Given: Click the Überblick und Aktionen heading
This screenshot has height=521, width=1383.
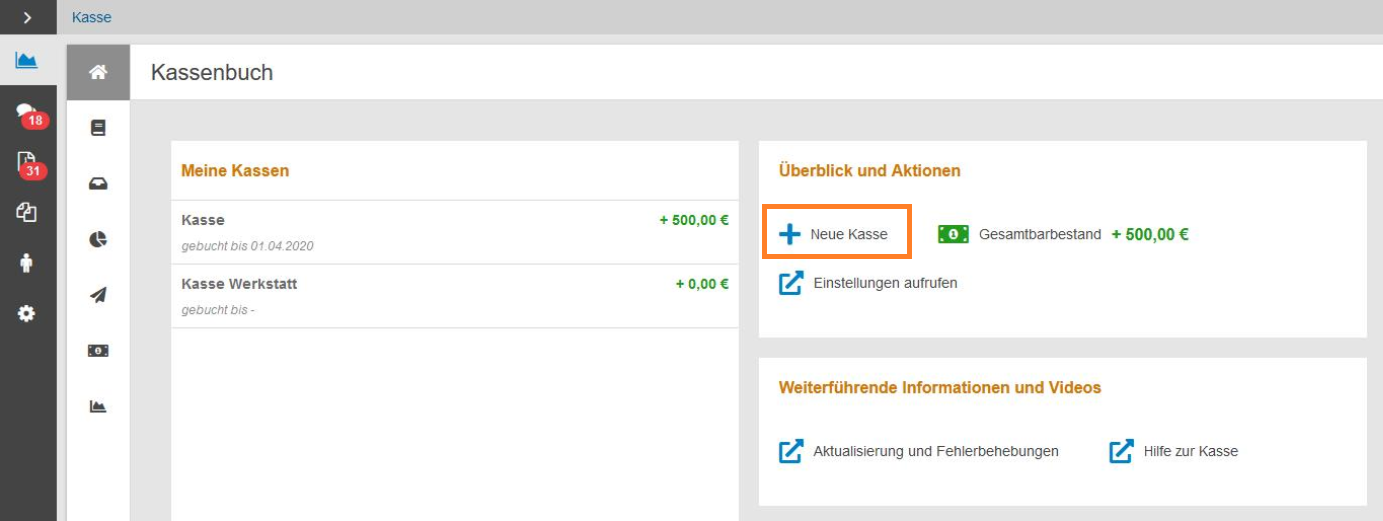Looking at the screenshot, I should 869,171.
